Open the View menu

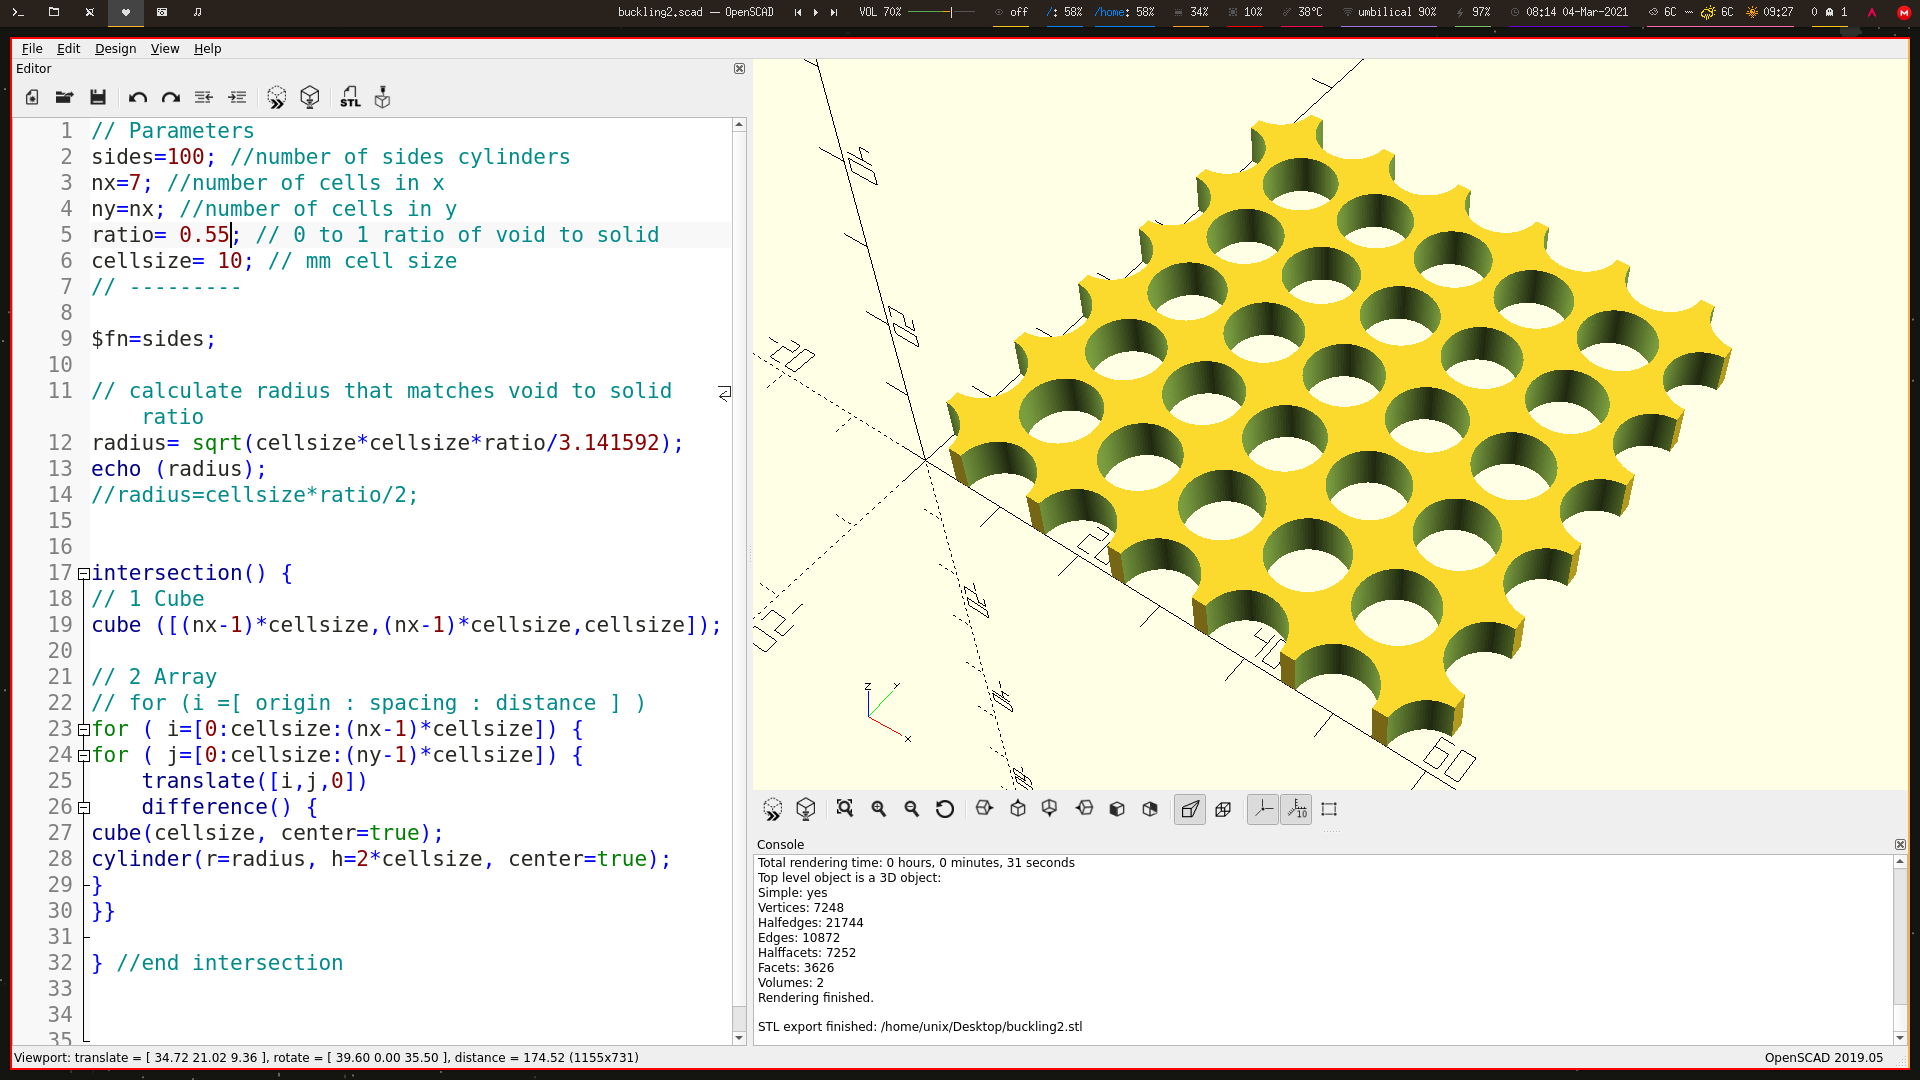[164, 48]
